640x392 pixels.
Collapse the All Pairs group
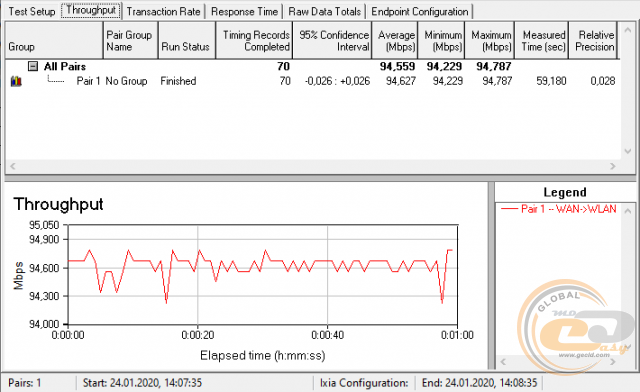[x=33, y=66]
